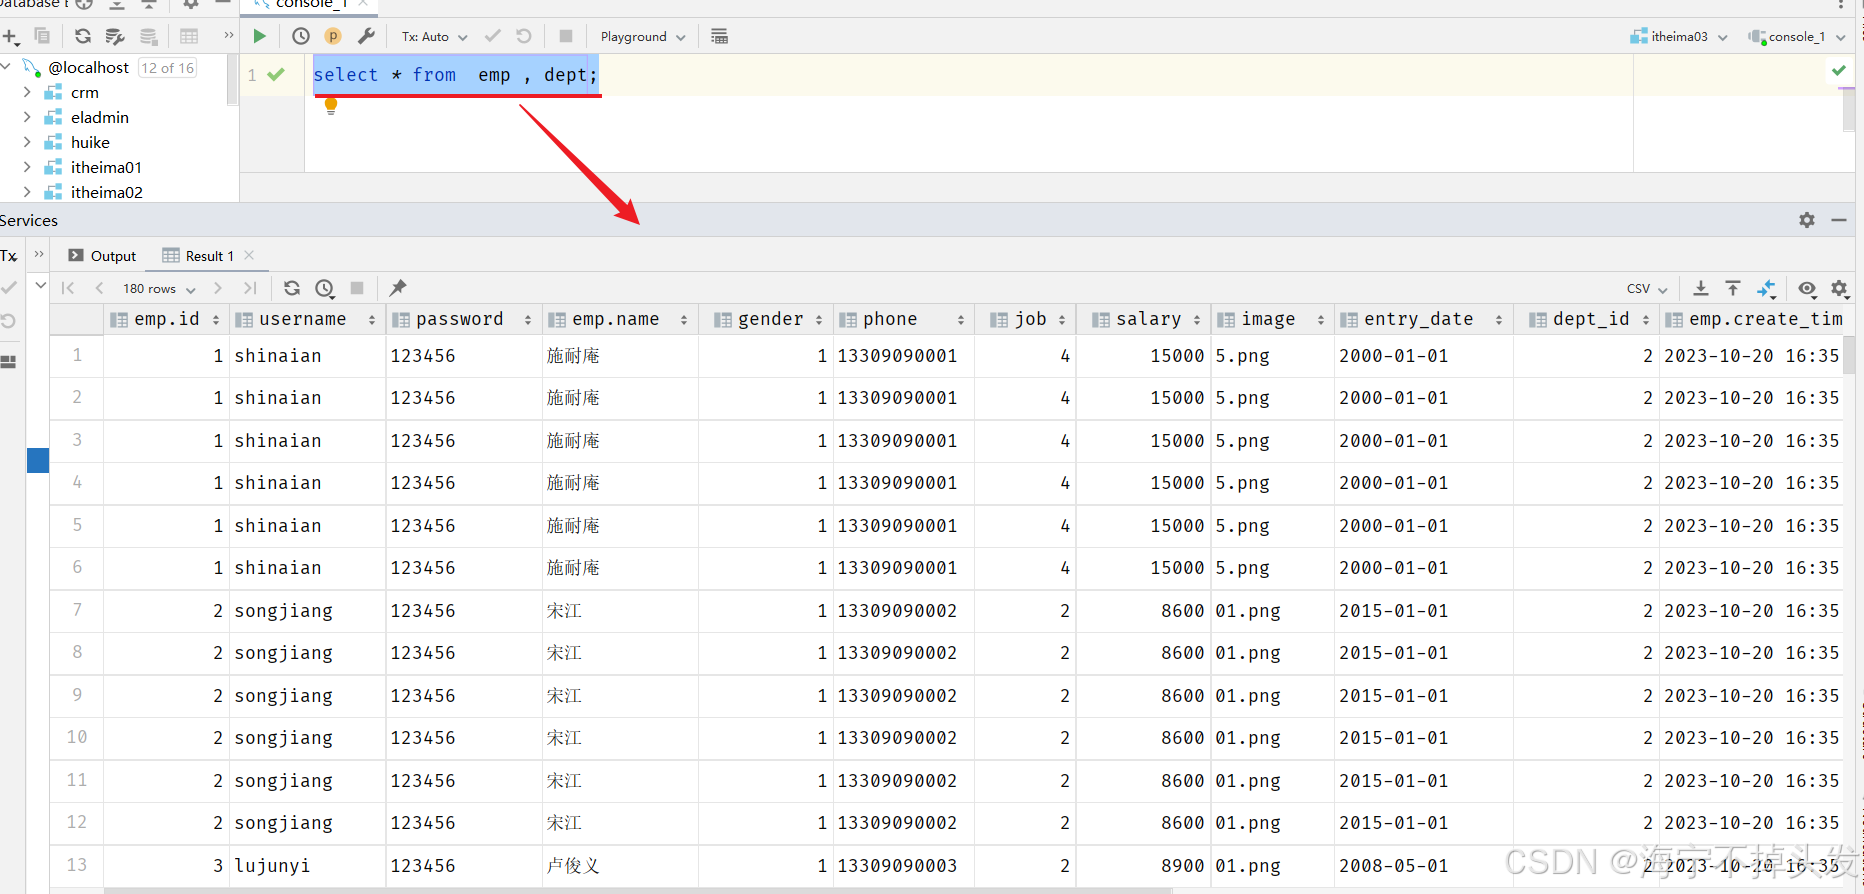Reload the result page
1864x894 pixels.
292,288
